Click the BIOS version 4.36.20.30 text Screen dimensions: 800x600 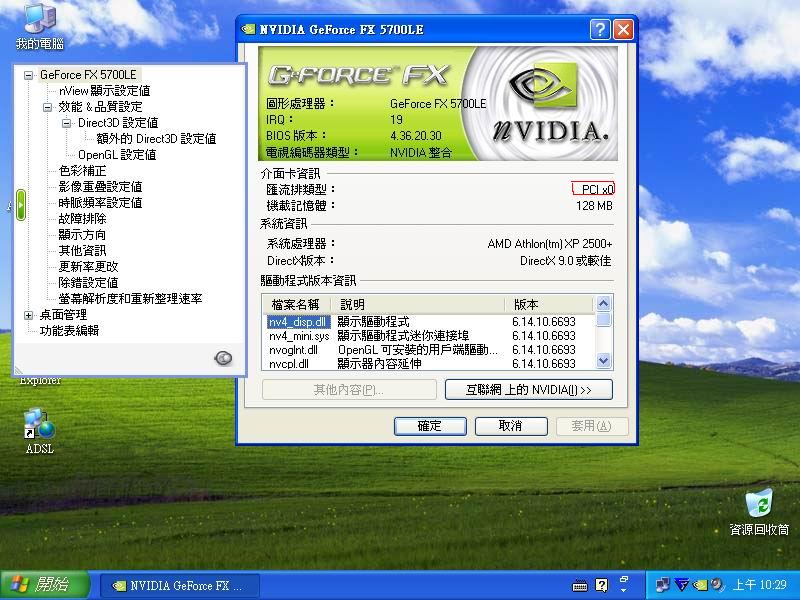coord(416,136)
